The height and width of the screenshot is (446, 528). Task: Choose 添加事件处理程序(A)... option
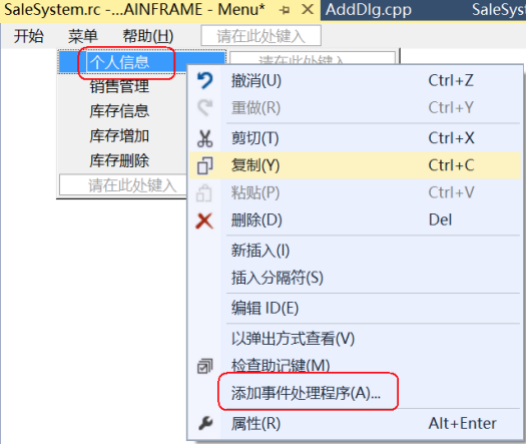[355, 393]
